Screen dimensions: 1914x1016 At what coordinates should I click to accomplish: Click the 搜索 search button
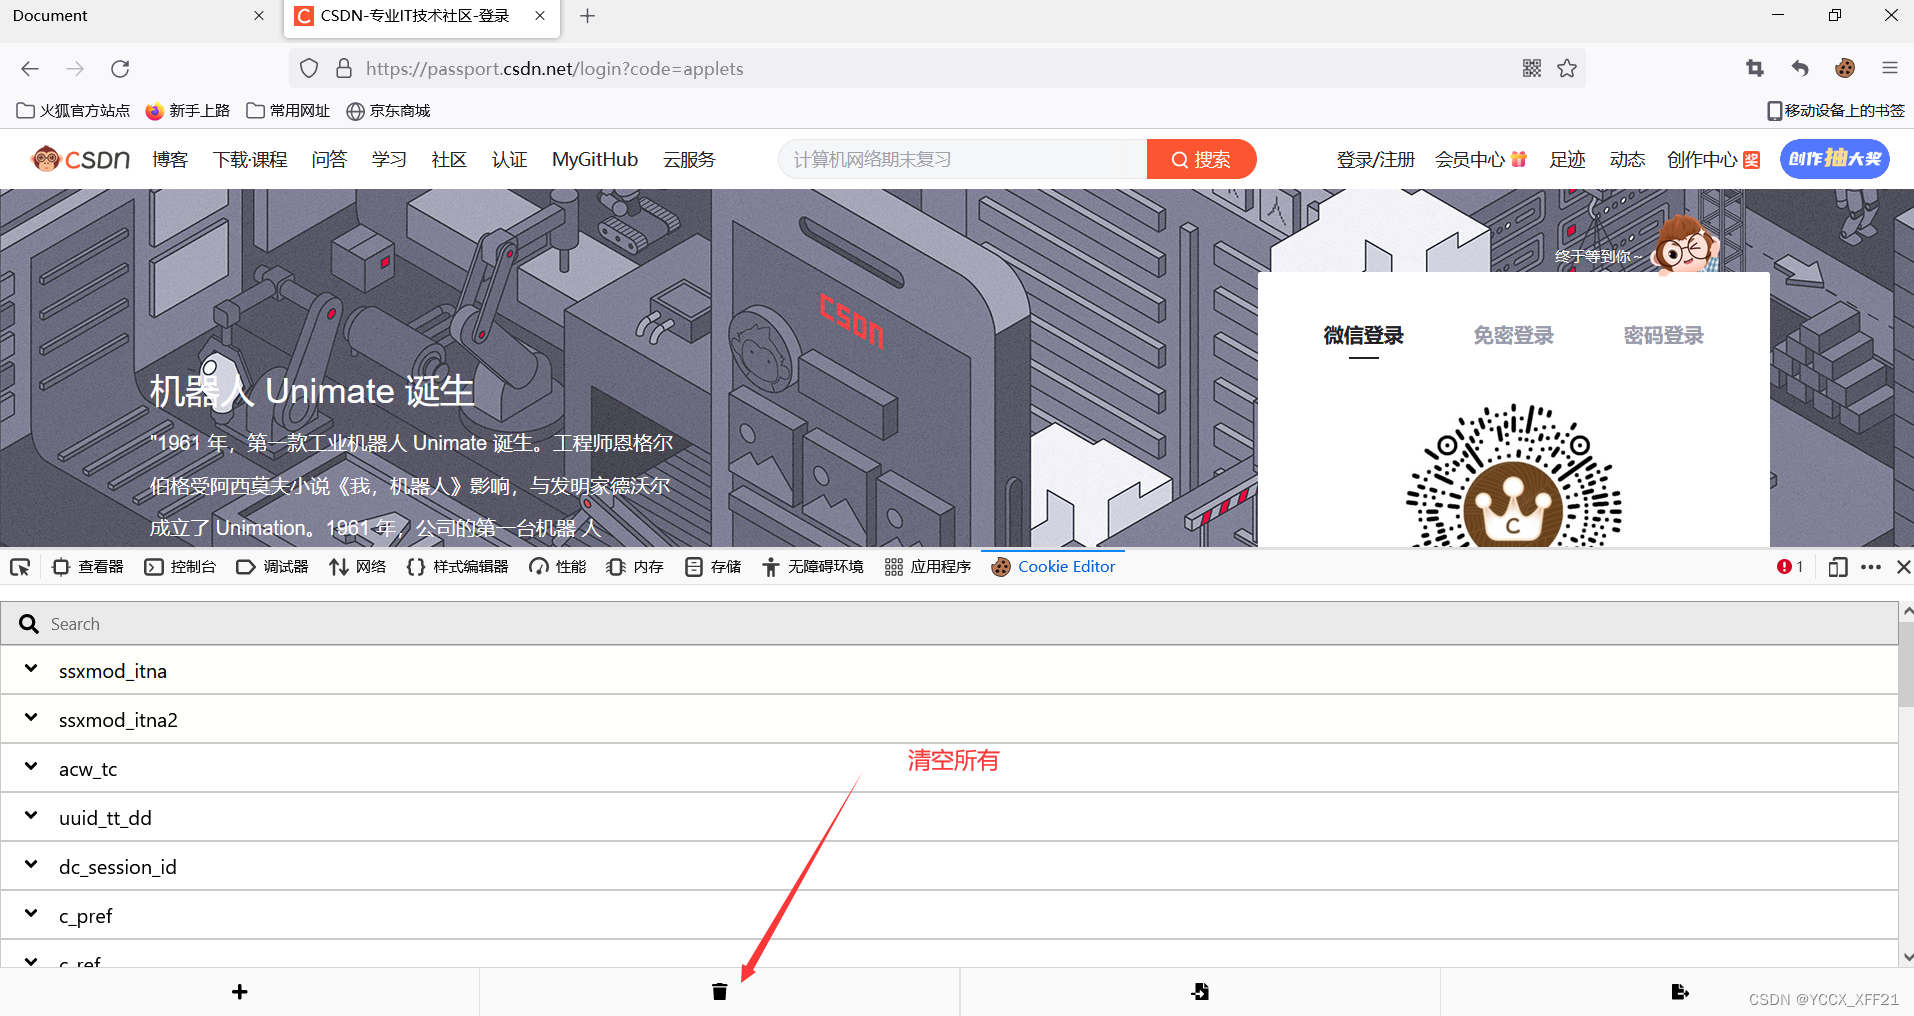pyautogui.click(x=1201, y=159)
